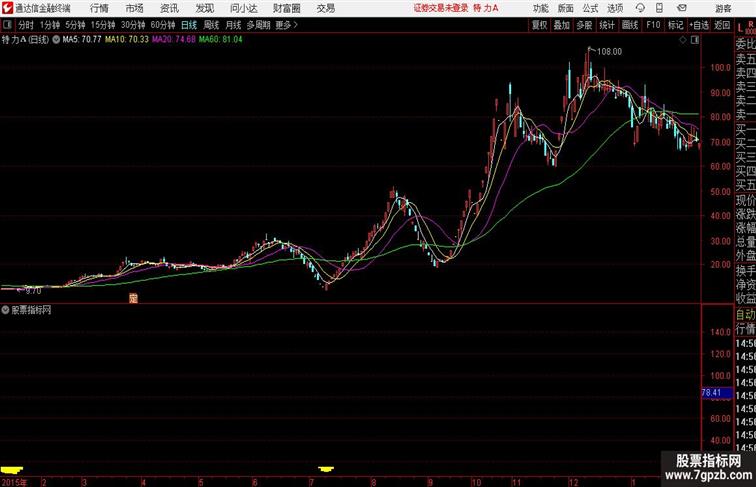Viewport: 756px width, 487px height.
Task: Select the 月线 monthly period
Action: click(x=233, y=25)
